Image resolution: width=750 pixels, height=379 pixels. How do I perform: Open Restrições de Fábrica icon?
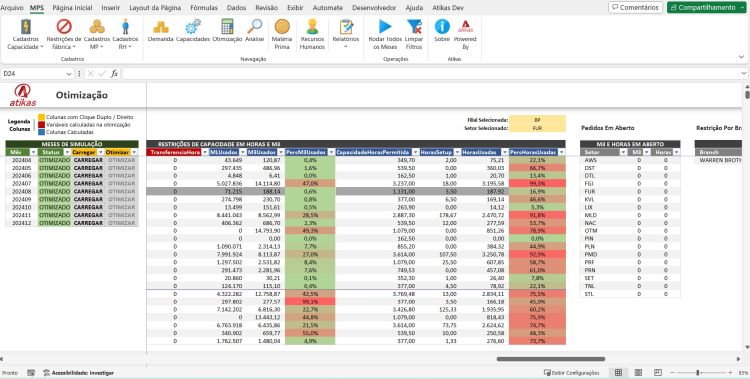tap(64, 26)
